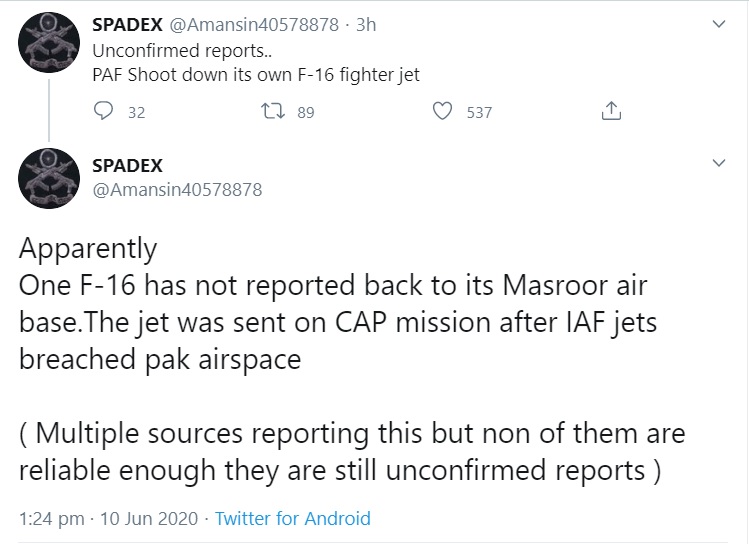This screenshot has width=749, height=544.
Task: Click SPADEX name above the main tweet
Action: click(x=127, y=165)
